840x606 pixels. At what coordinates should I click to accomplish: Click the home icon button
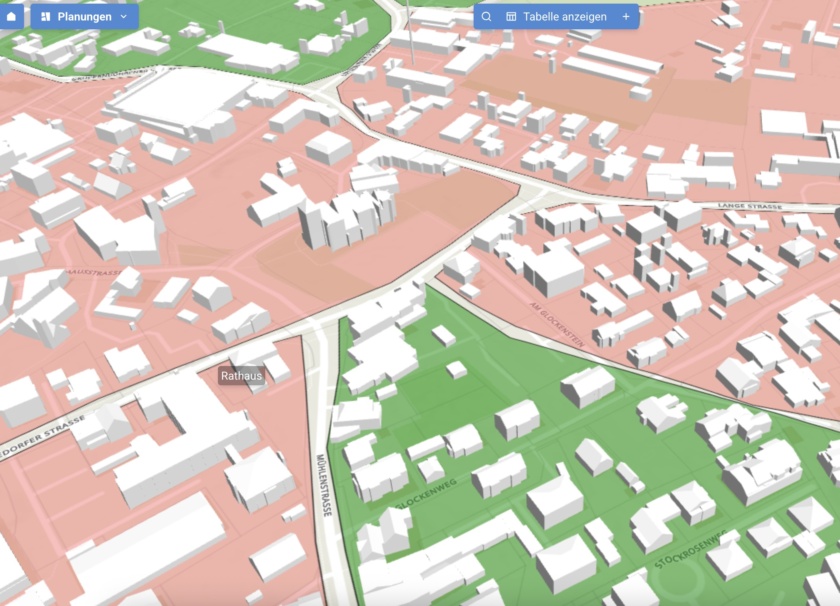tap(11, 16)
